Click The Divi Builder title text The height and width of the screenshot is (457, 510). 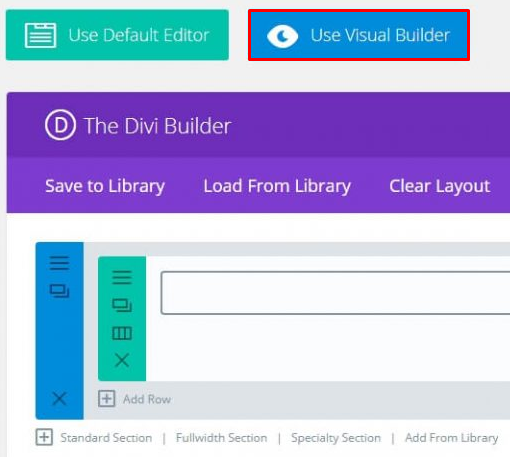[158, 126]
